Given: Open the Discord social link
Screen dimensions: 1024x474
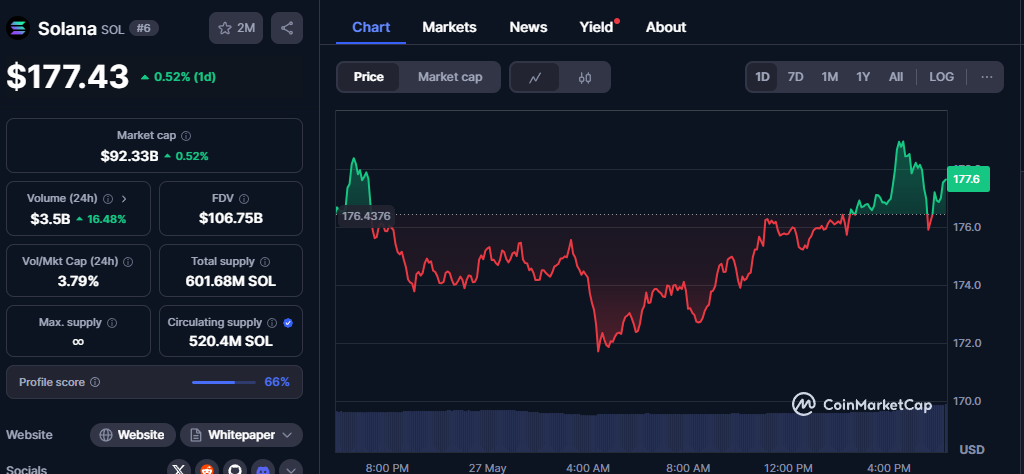Looking at the screenshot, I should point(263,468).
